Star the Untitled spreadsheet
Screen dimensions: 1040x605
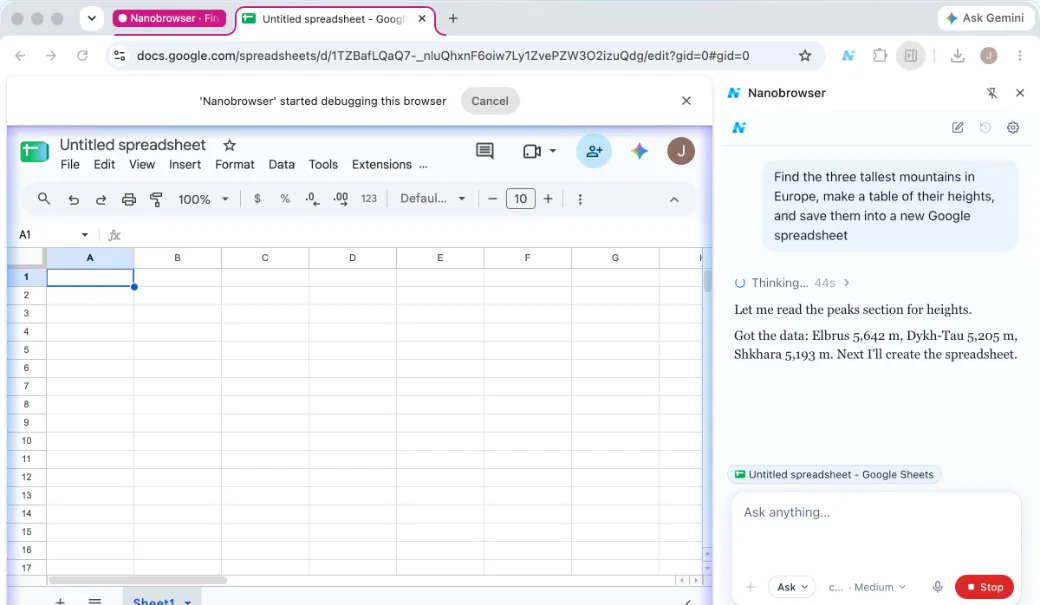[229, 145]
